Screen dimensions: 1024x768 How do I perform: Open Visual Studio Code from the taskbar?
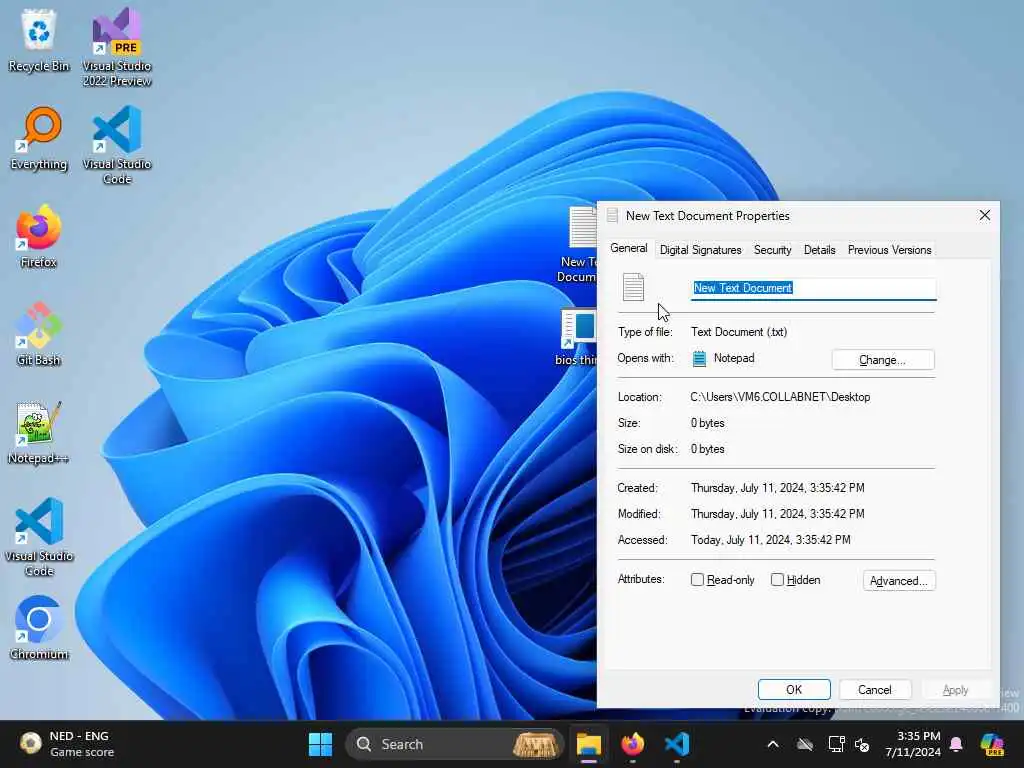tap(677, 744)
